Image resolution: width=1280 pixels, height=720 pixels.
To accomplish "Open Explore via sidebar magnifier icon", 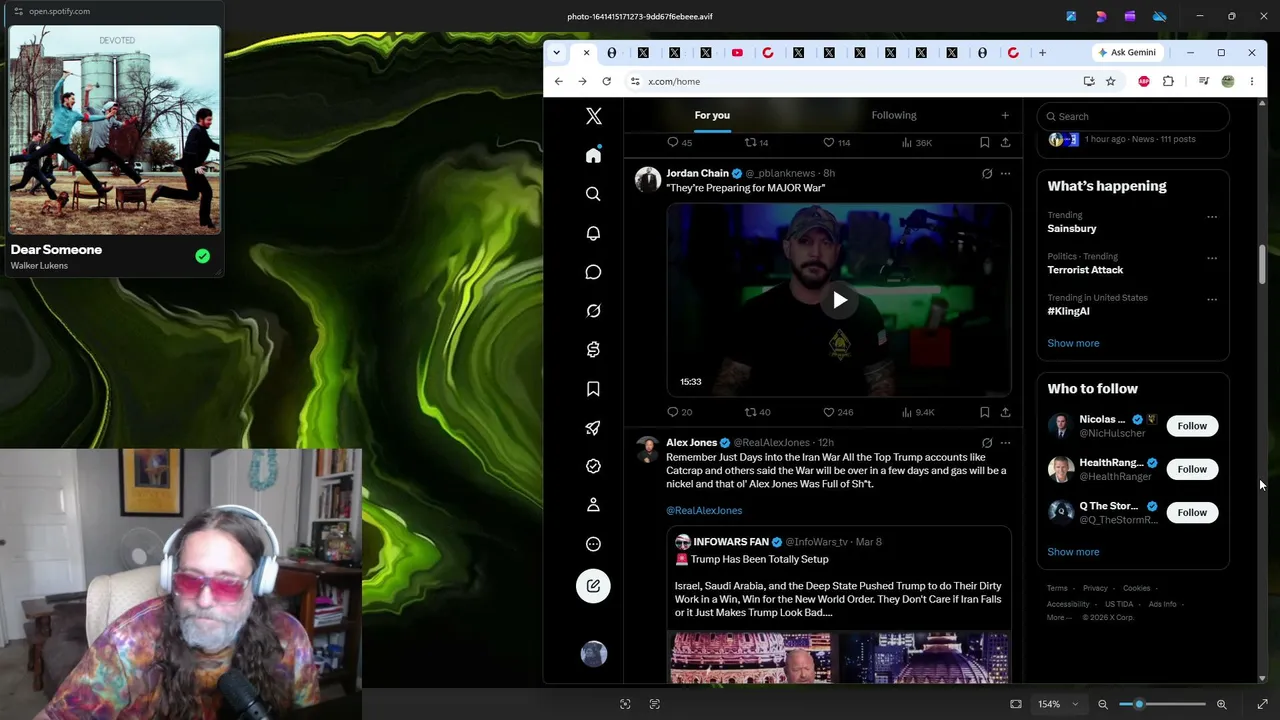I will click(x=593, y=194).
